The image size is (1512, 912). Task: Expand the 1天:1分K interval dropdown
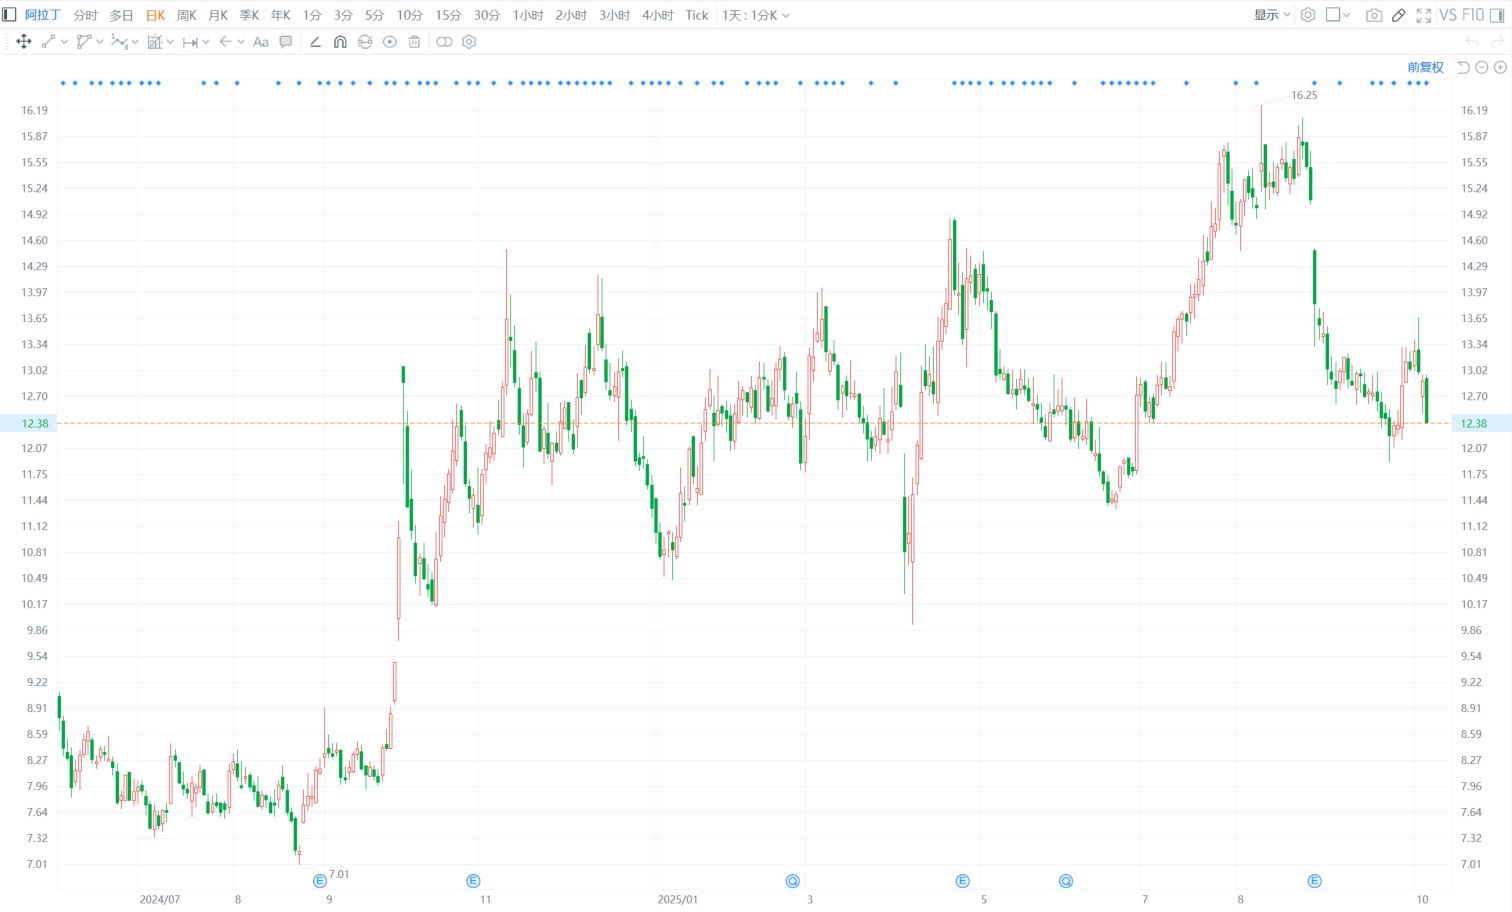(x=756, y=15)
